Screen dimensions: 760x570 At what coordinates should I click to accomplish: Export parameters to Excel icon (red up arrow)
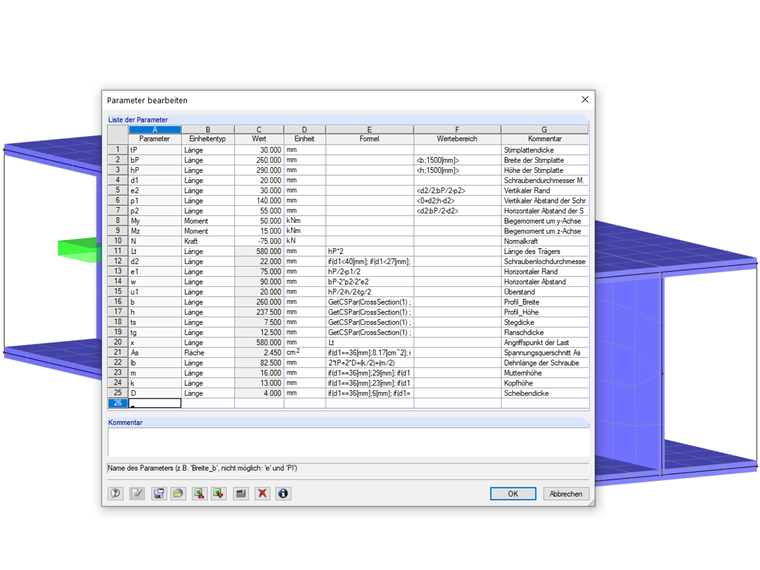pyautogui.click(x=199, y=493)
